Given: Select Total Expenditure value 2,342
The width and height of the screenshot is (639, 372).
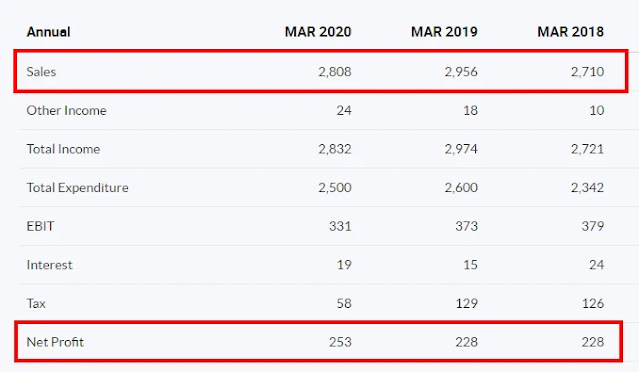Looking at the screenshot, I should (587, 188).
